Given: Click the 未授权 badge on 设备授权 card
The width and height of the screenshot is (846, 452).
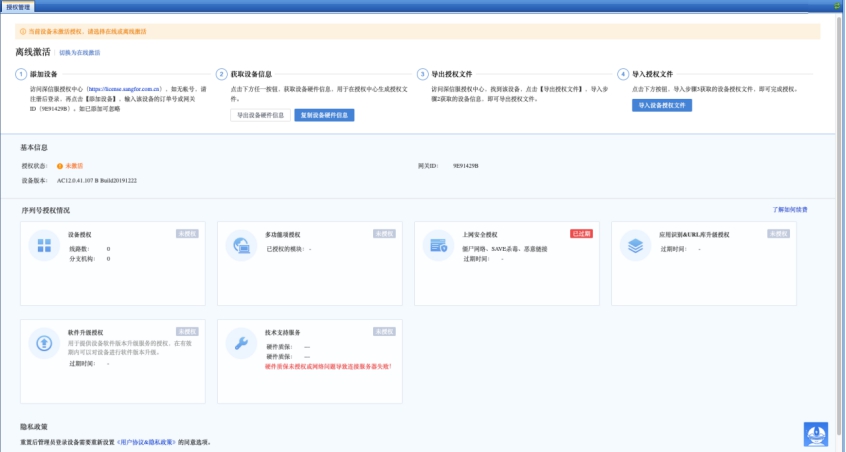Looking at the screenshot, I should tap(187, 233).
